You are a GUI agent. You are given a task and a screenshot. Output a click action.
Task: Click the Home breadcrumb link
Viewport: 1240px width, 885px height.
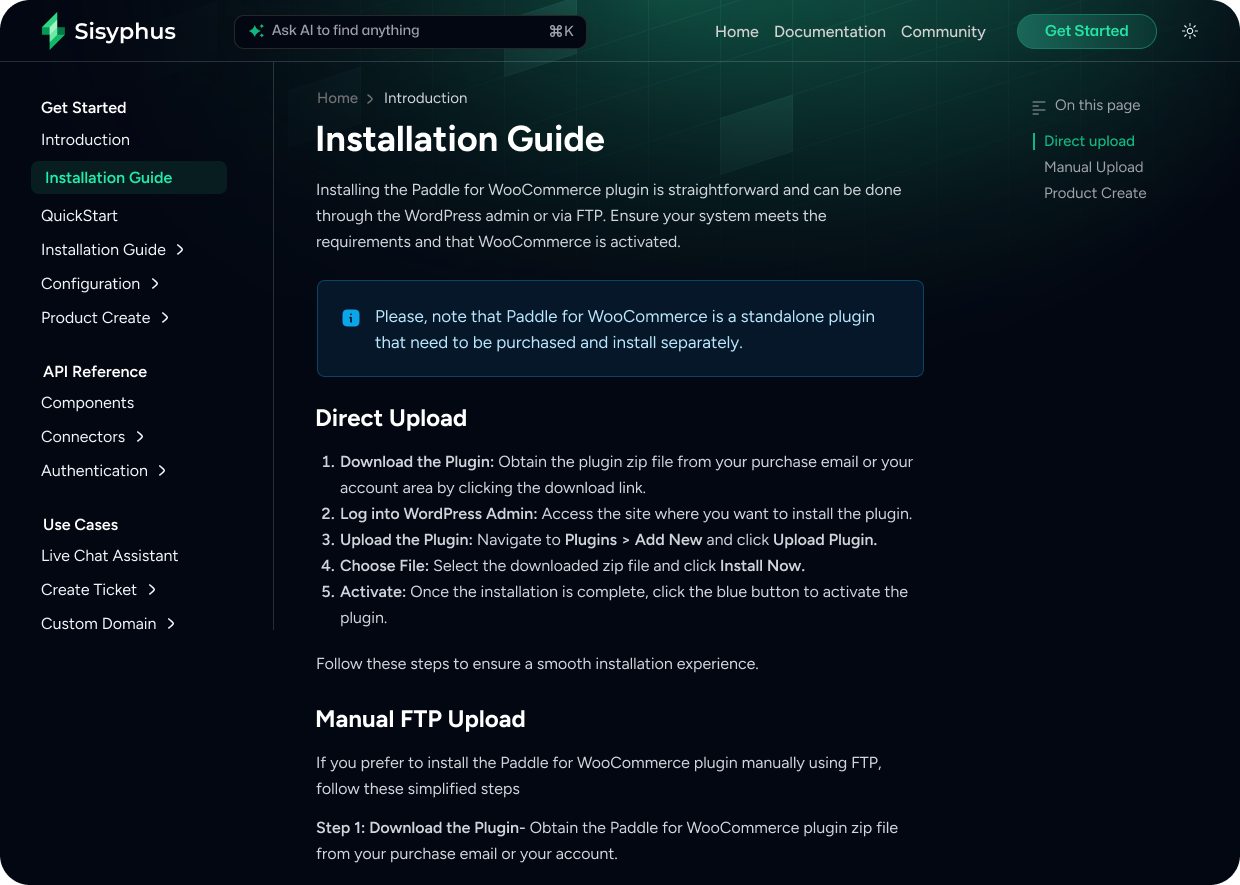coord(337,98)
